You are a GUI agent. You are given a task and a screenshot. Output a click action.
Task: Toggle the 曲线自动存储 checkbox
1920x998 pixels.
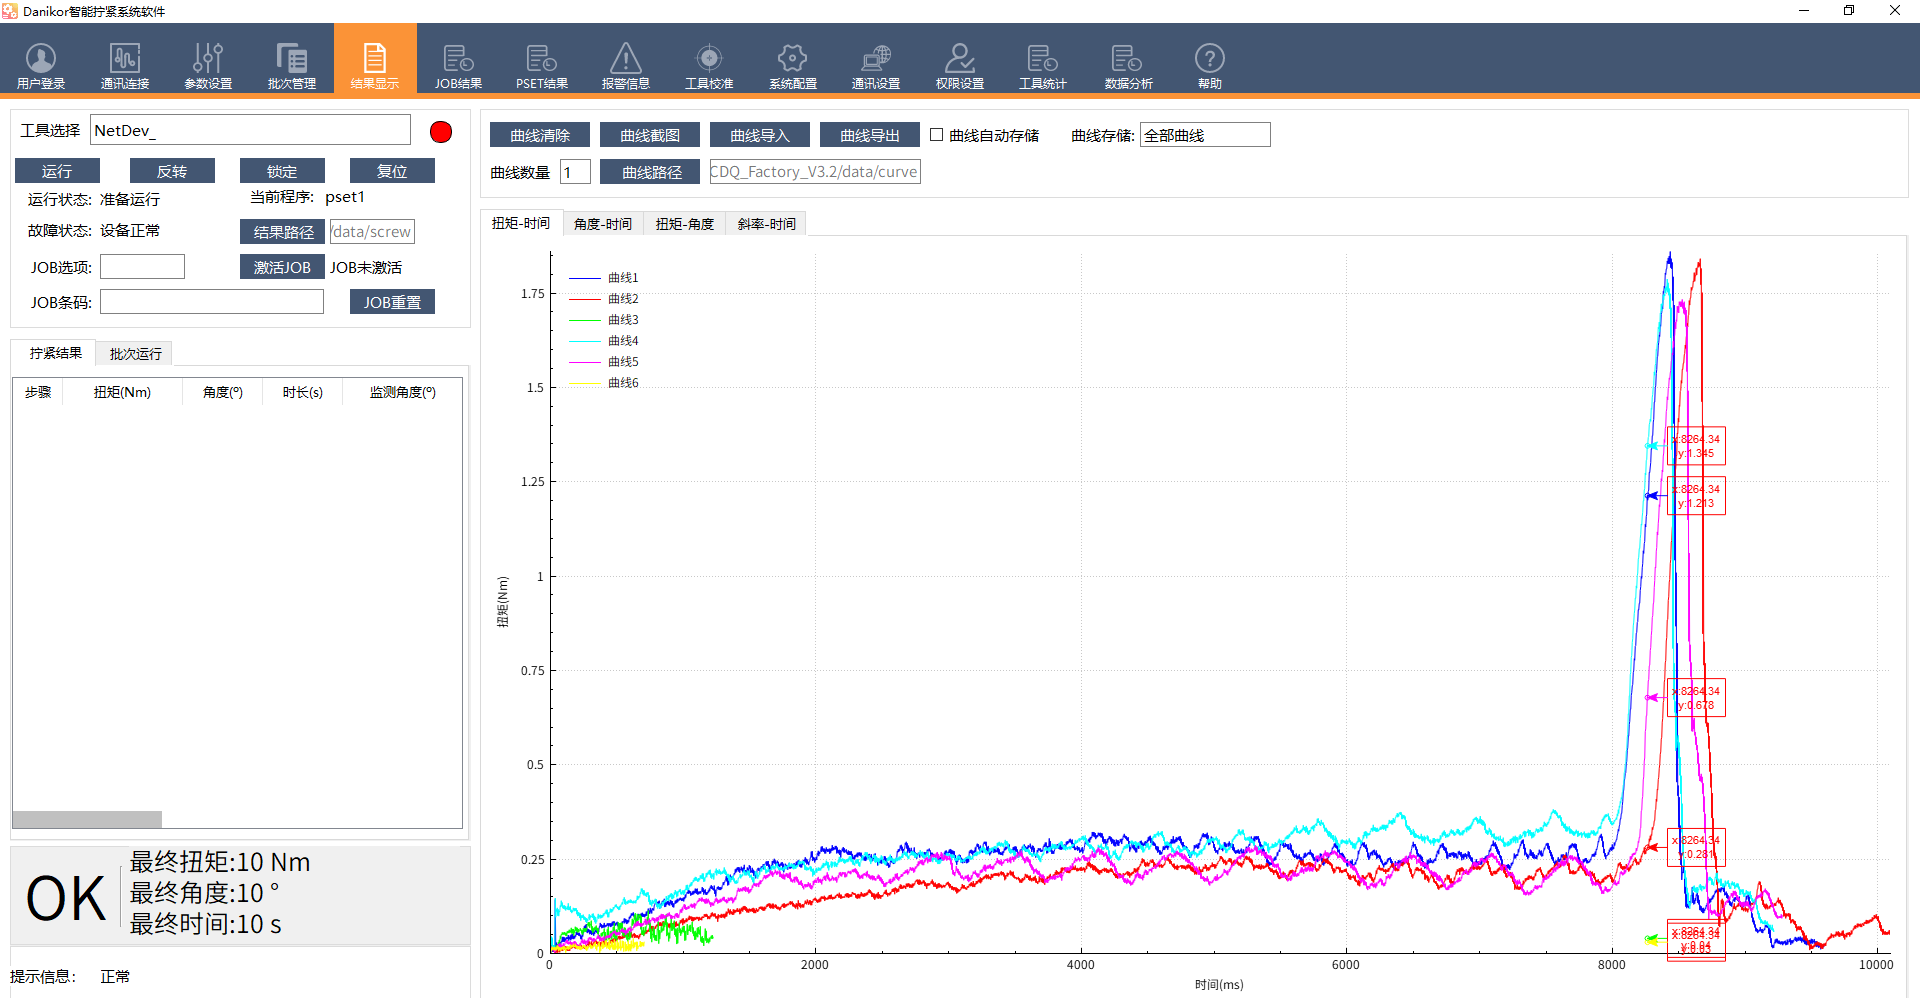(937, 134)
